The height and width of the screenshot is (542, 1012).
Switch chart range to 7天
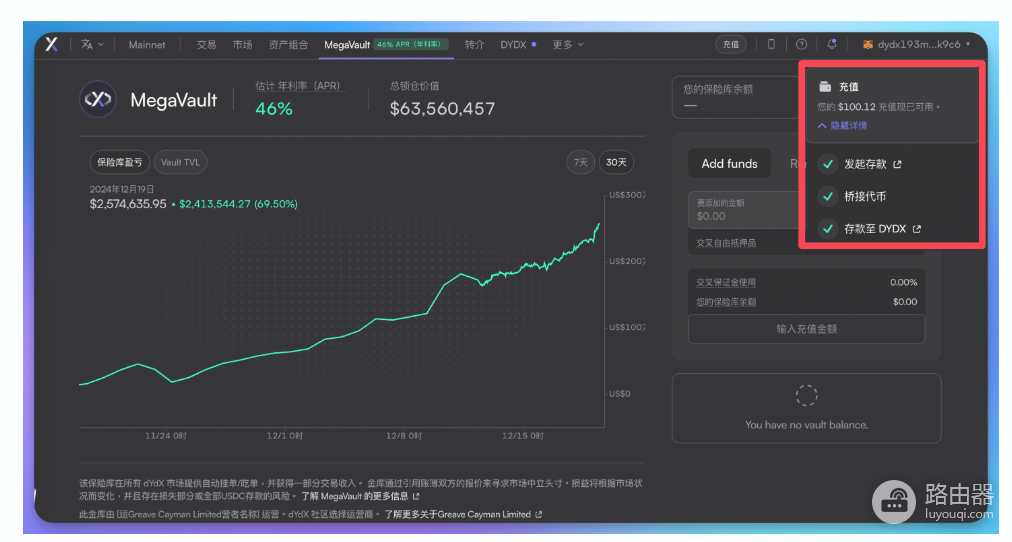(580, 162)
